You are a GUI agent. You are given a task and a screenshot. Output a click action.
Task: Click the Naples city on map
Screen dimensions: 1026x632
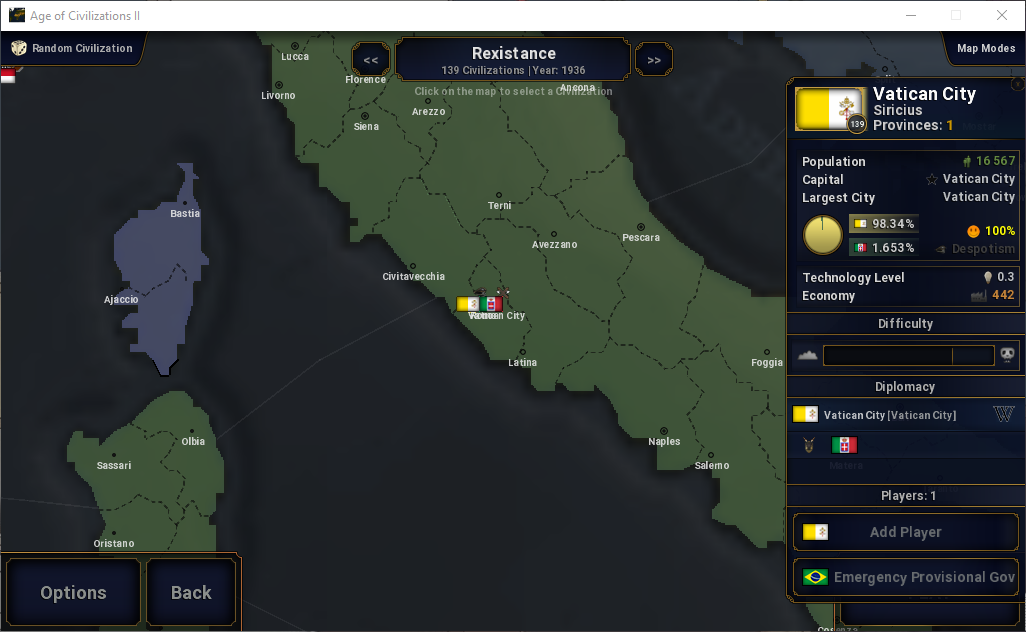[664, 431]
